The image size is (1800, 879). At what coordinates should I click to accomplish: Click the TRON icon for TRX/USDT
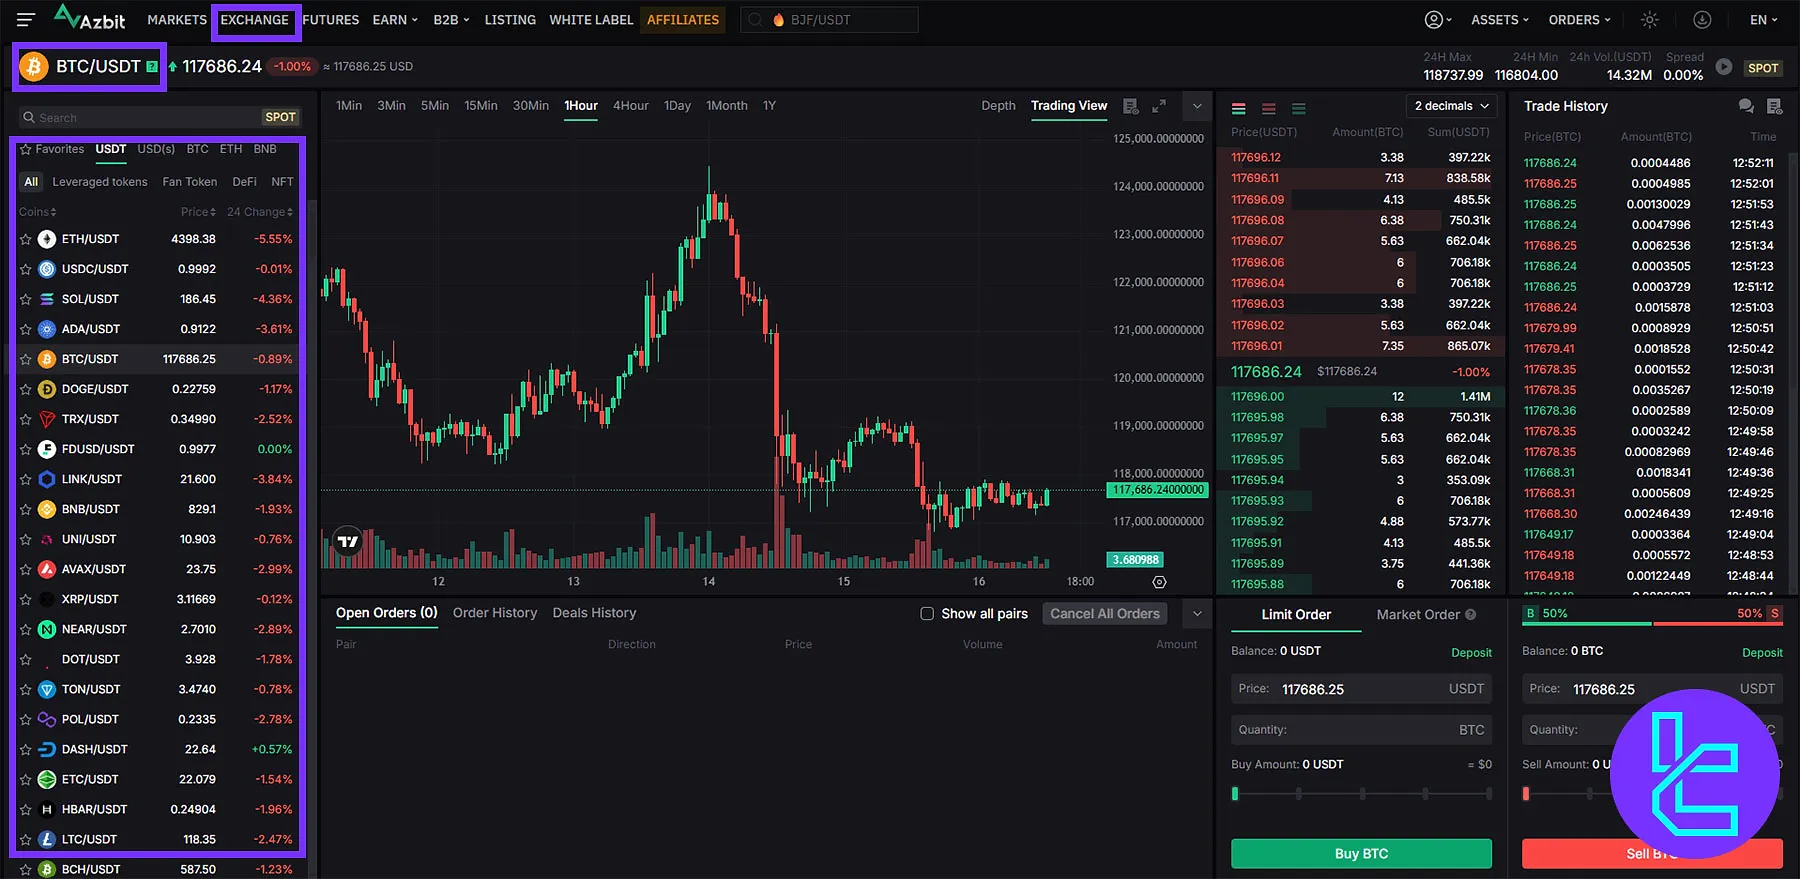pyautogui.click(x=47, y=419)
